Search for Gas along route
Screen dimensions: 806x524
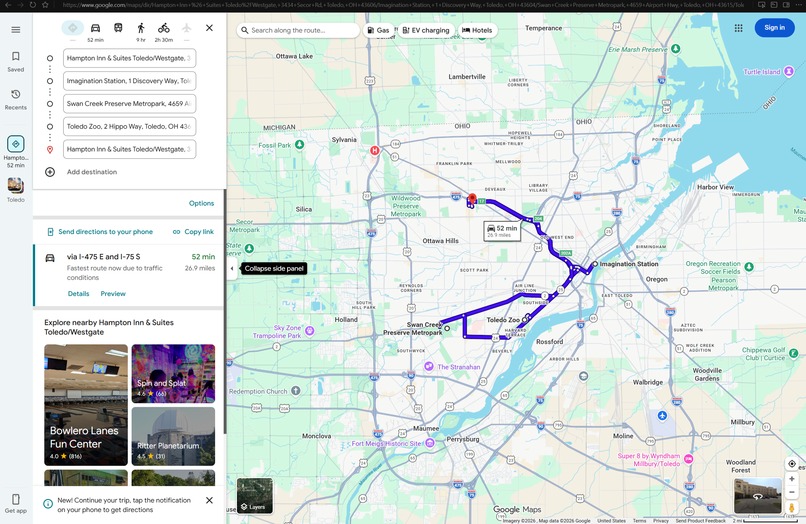[378, 30]
